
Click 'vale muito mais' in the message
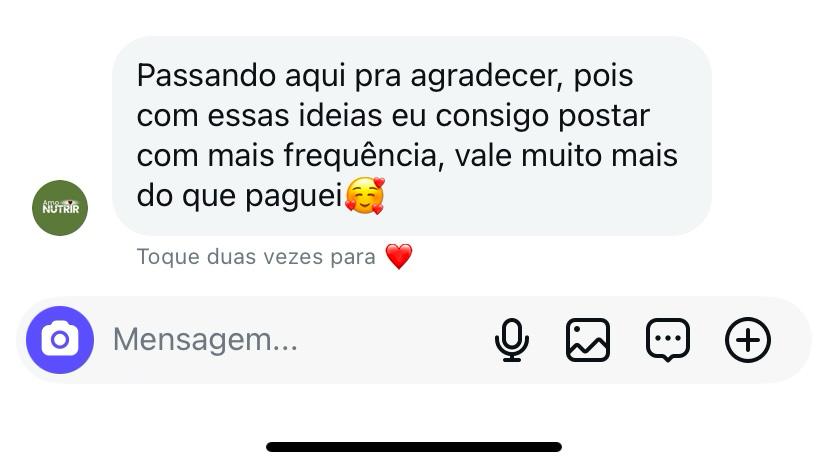566,156
